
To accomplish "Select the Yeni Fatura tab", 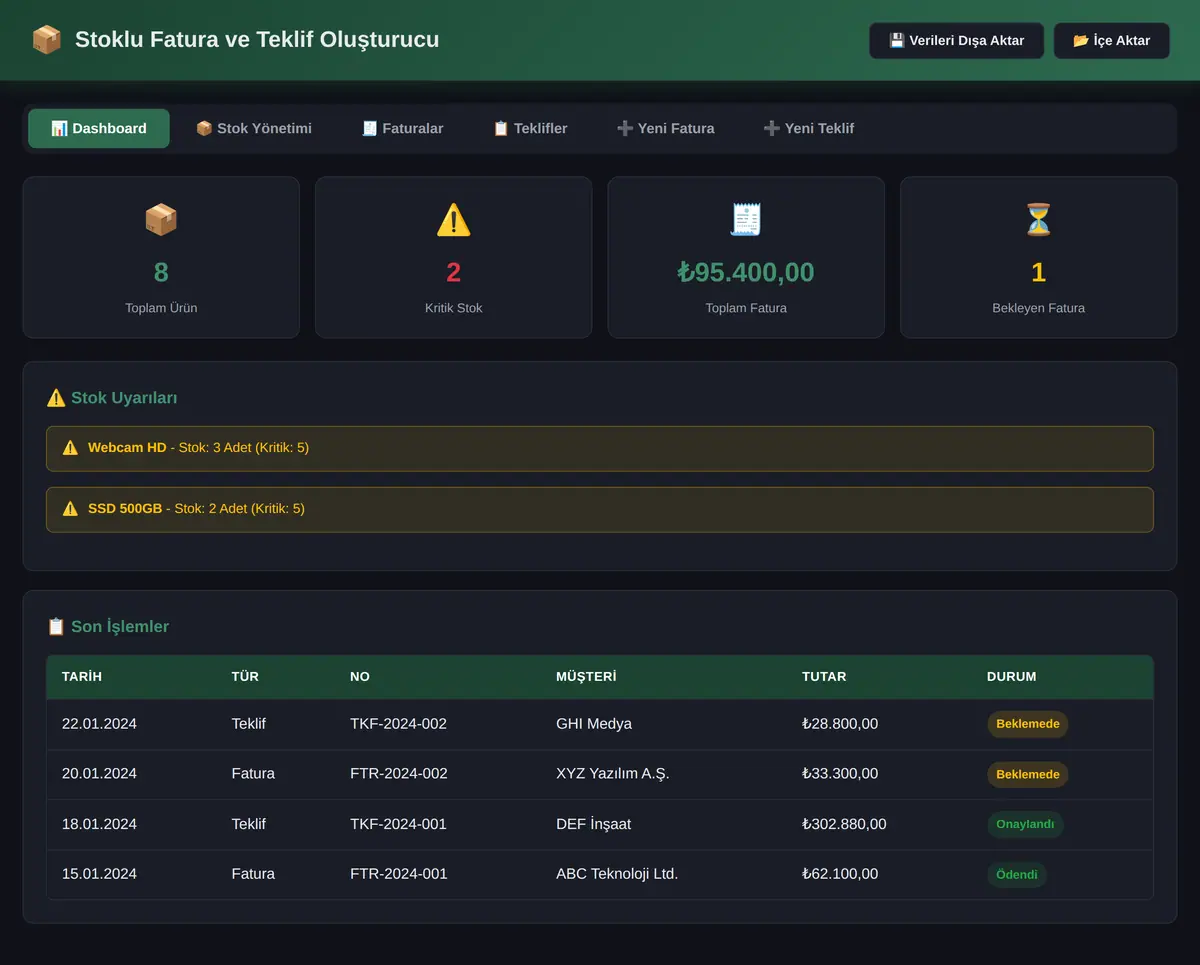I will pos(666,129).
